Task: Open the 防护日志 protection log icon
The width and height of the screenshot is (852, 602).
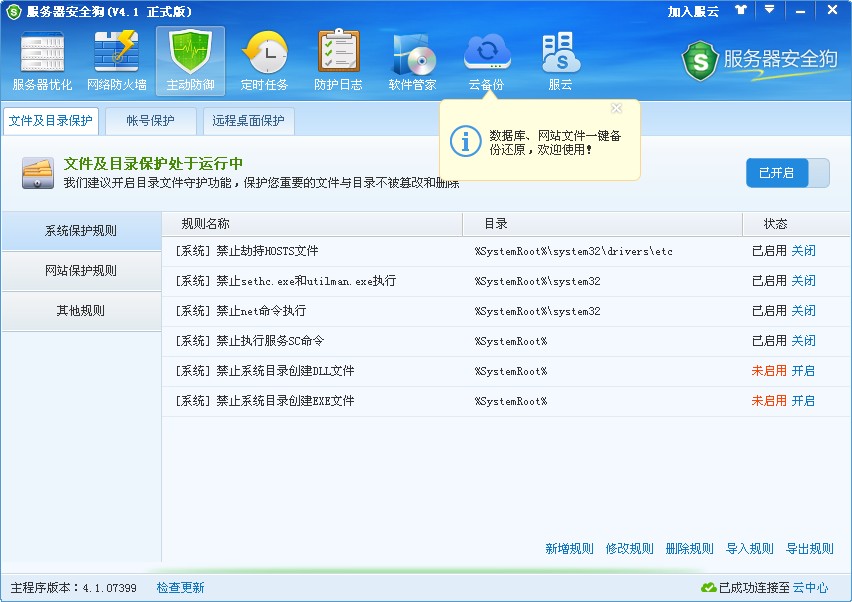Action: pyautogui.click(x=338, y=62)
